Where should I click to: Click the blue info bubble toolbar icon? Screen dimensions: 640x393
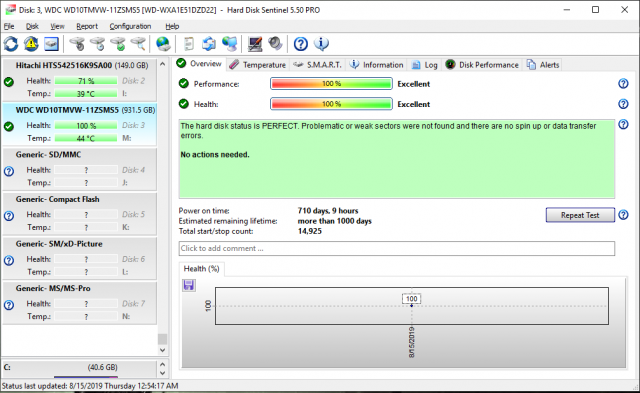[x=321, y=44]
